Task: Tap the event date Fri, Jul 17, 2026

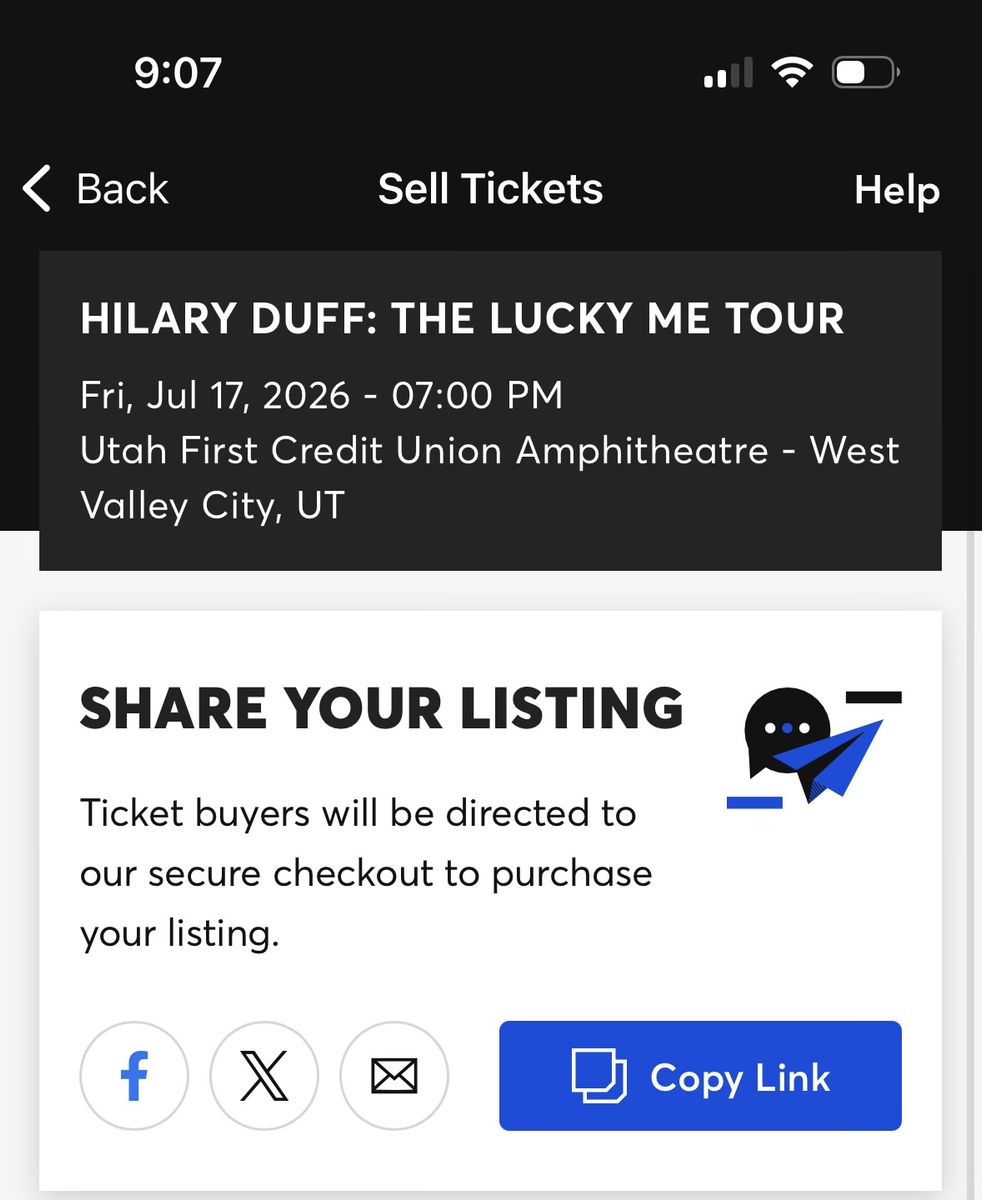Action: [x=215, y=395]
